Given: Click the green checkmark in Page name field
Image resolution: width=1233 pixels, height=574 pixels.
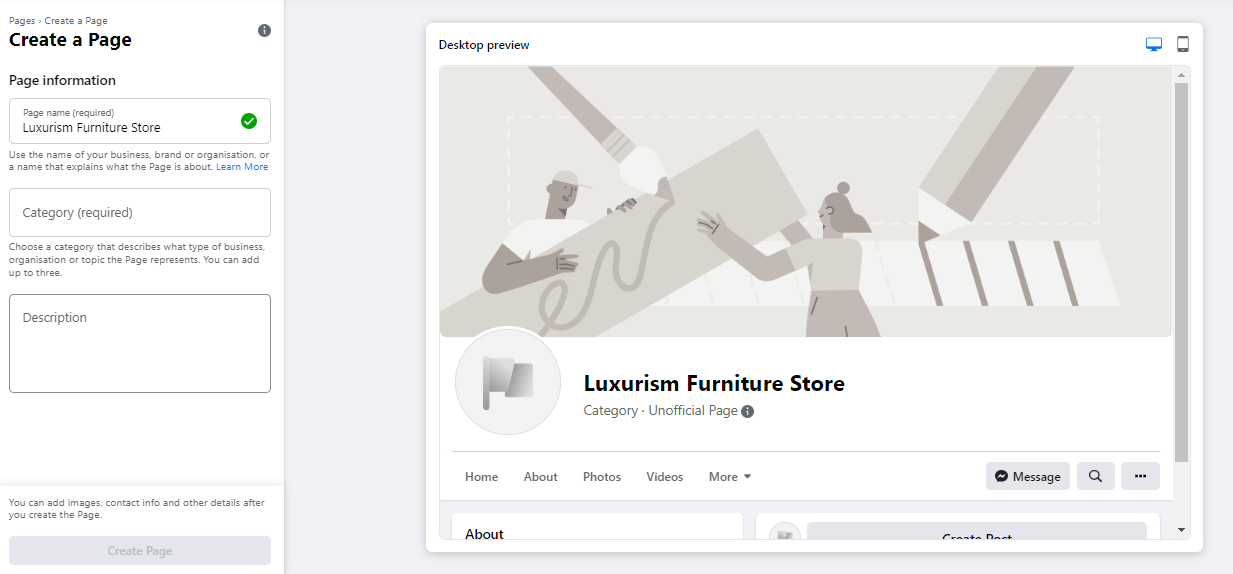Looking at the screenshot, I should 249,121.
